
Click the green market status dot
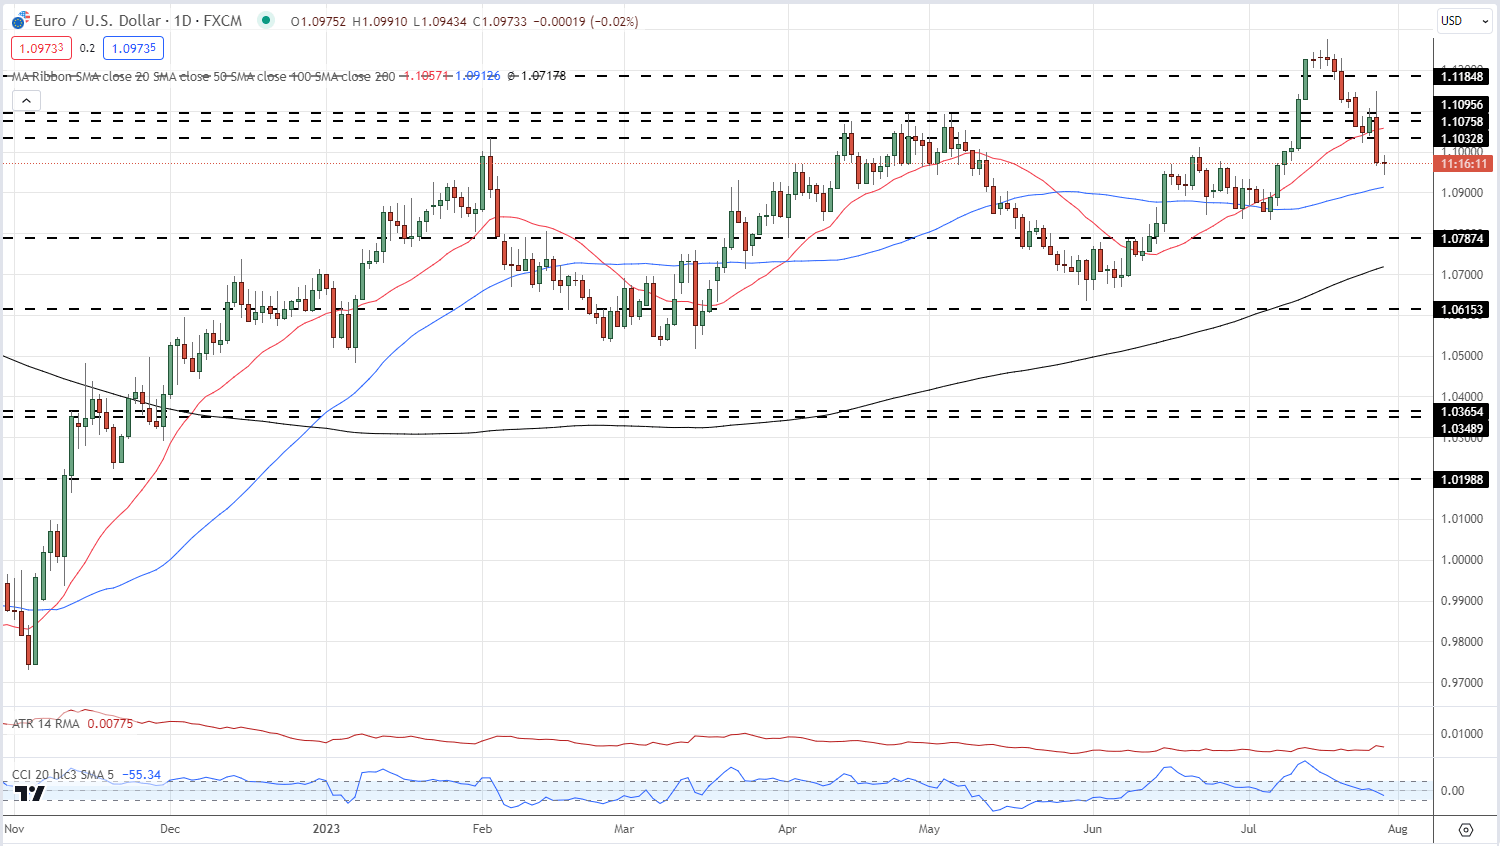pos(265,20)
